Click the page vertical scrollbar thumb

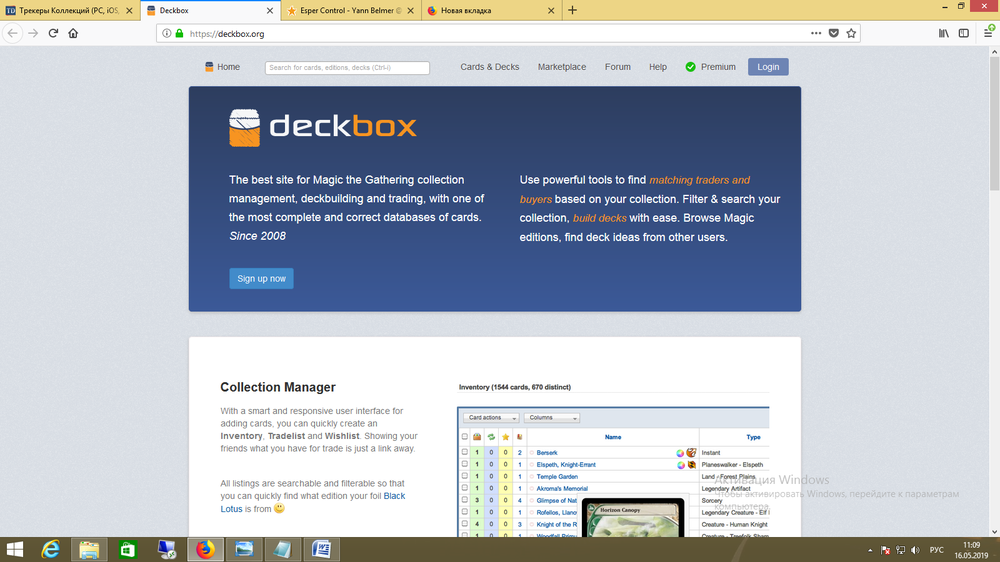tap(994, 125)
